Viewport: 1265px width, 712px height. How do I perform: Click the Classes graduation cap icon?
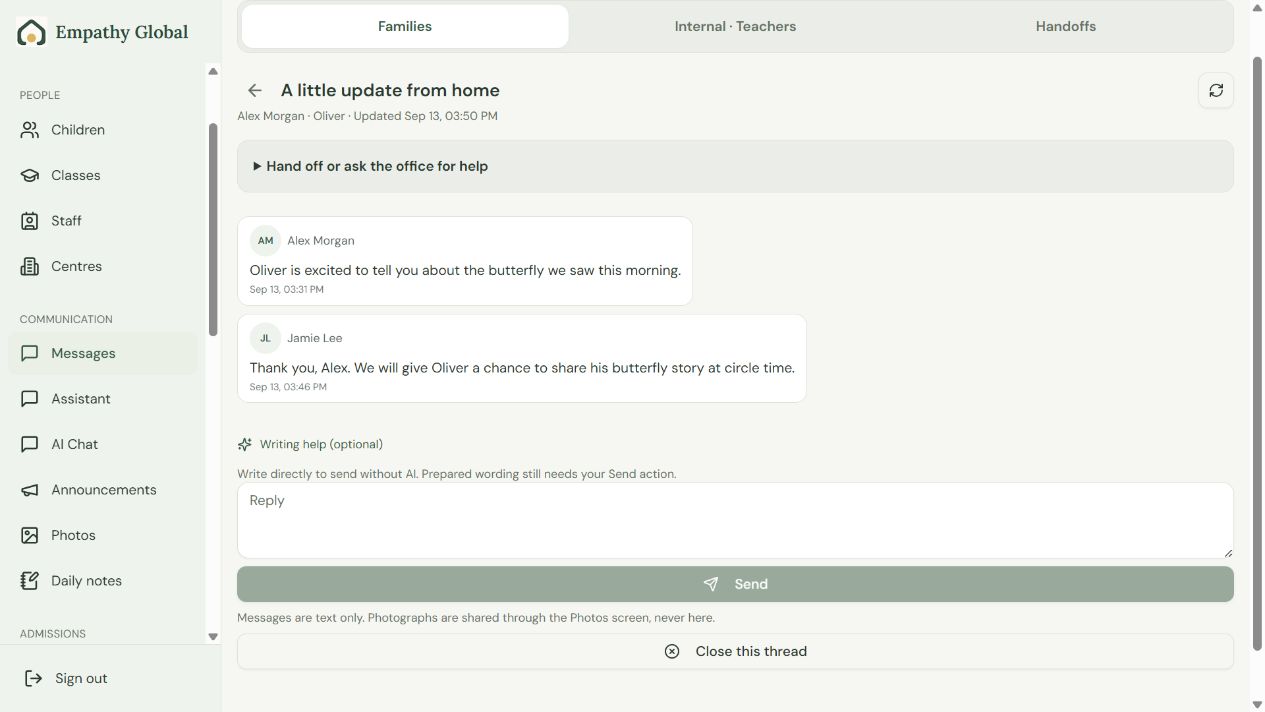coord(30,175)
